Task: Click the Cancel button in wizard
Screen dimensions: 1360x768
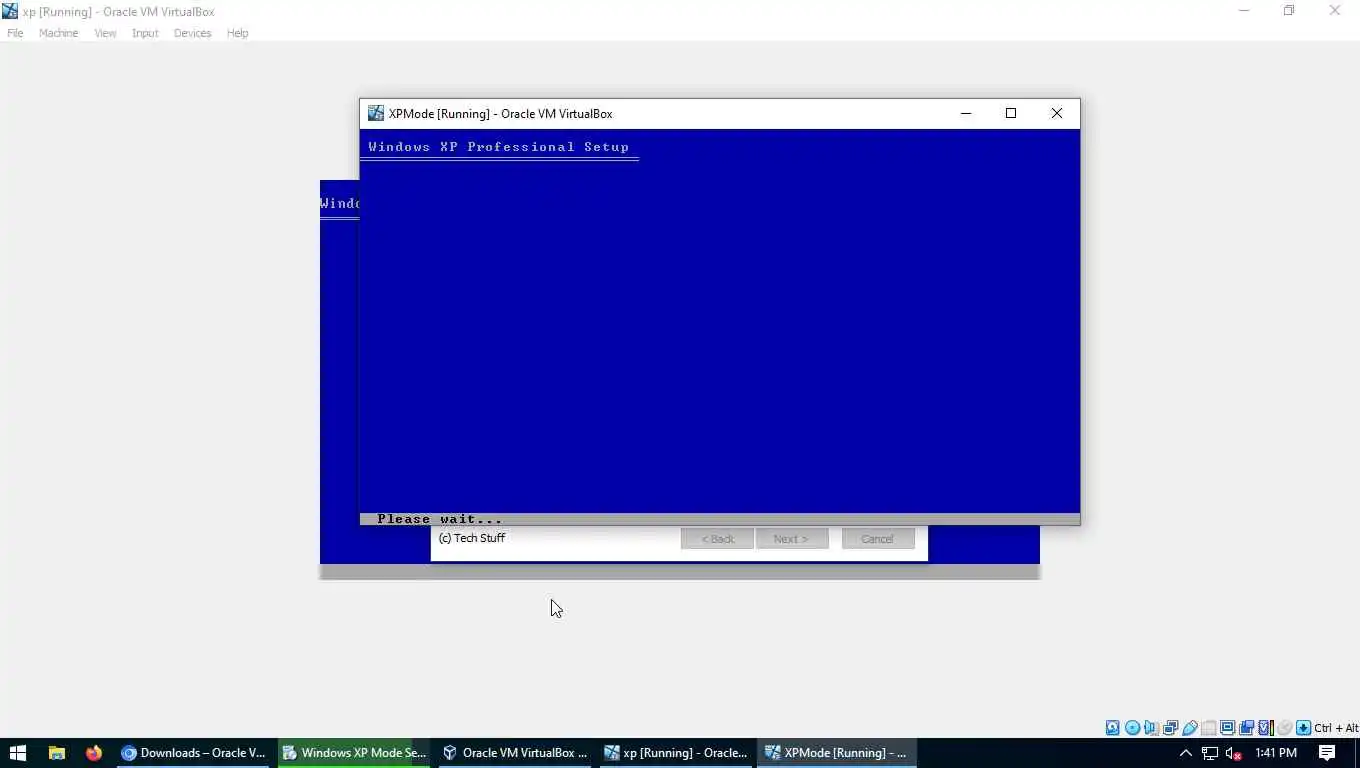Action: click(x=878, y=539)
